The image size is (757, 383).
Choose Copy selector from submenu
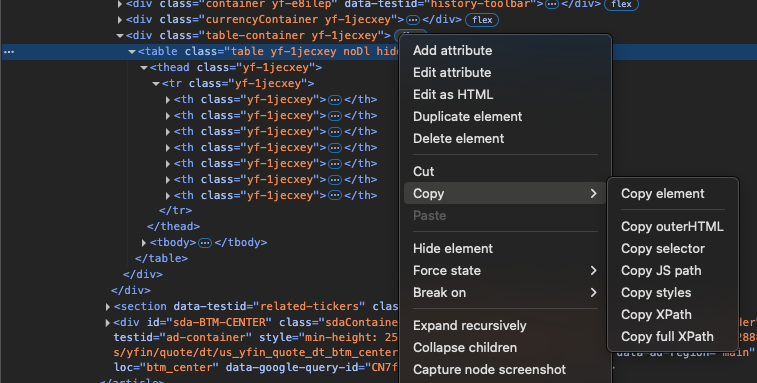(x=663, y=249)
